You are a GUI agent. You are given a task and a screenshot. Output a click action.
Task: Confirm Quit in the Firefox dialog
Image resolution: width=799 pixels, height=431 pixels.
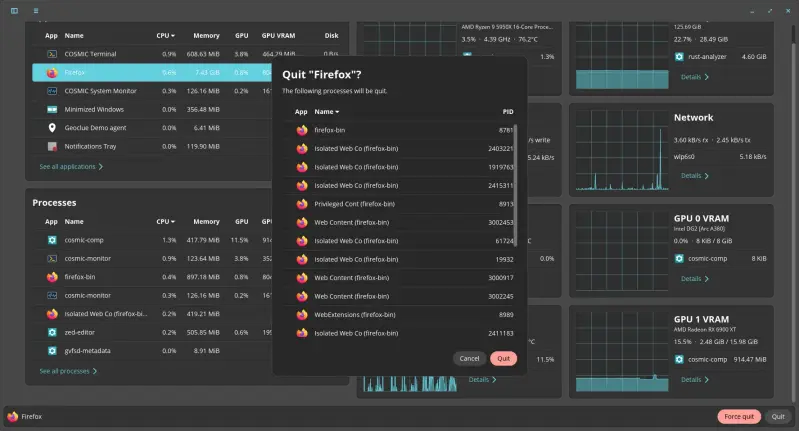click(x=503, y=359)
